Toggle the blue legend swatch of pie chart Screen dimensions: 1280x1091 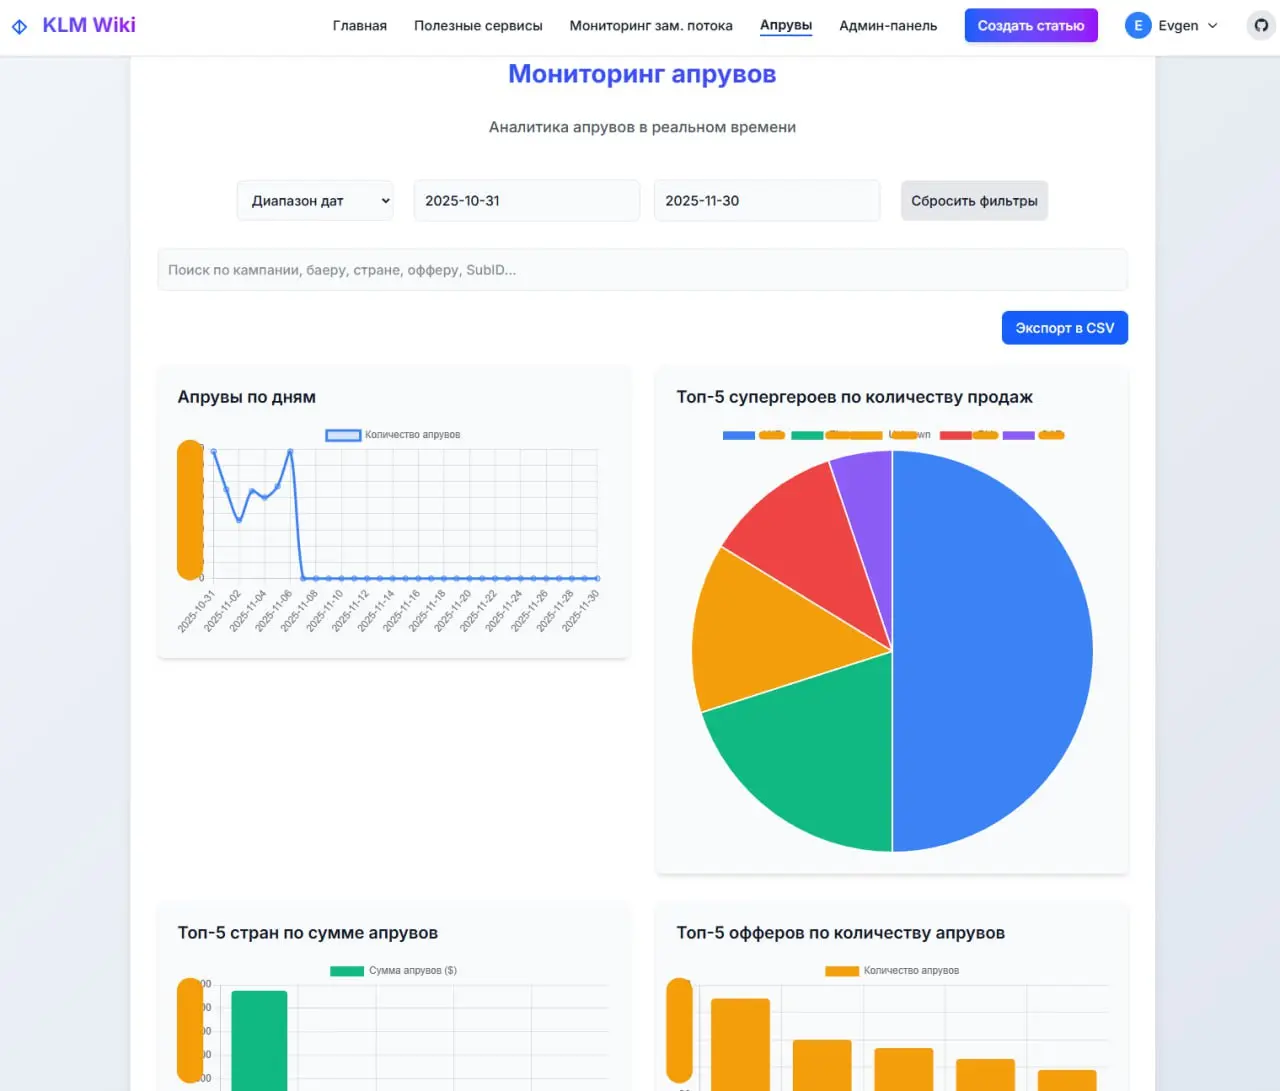pos(739,435)
